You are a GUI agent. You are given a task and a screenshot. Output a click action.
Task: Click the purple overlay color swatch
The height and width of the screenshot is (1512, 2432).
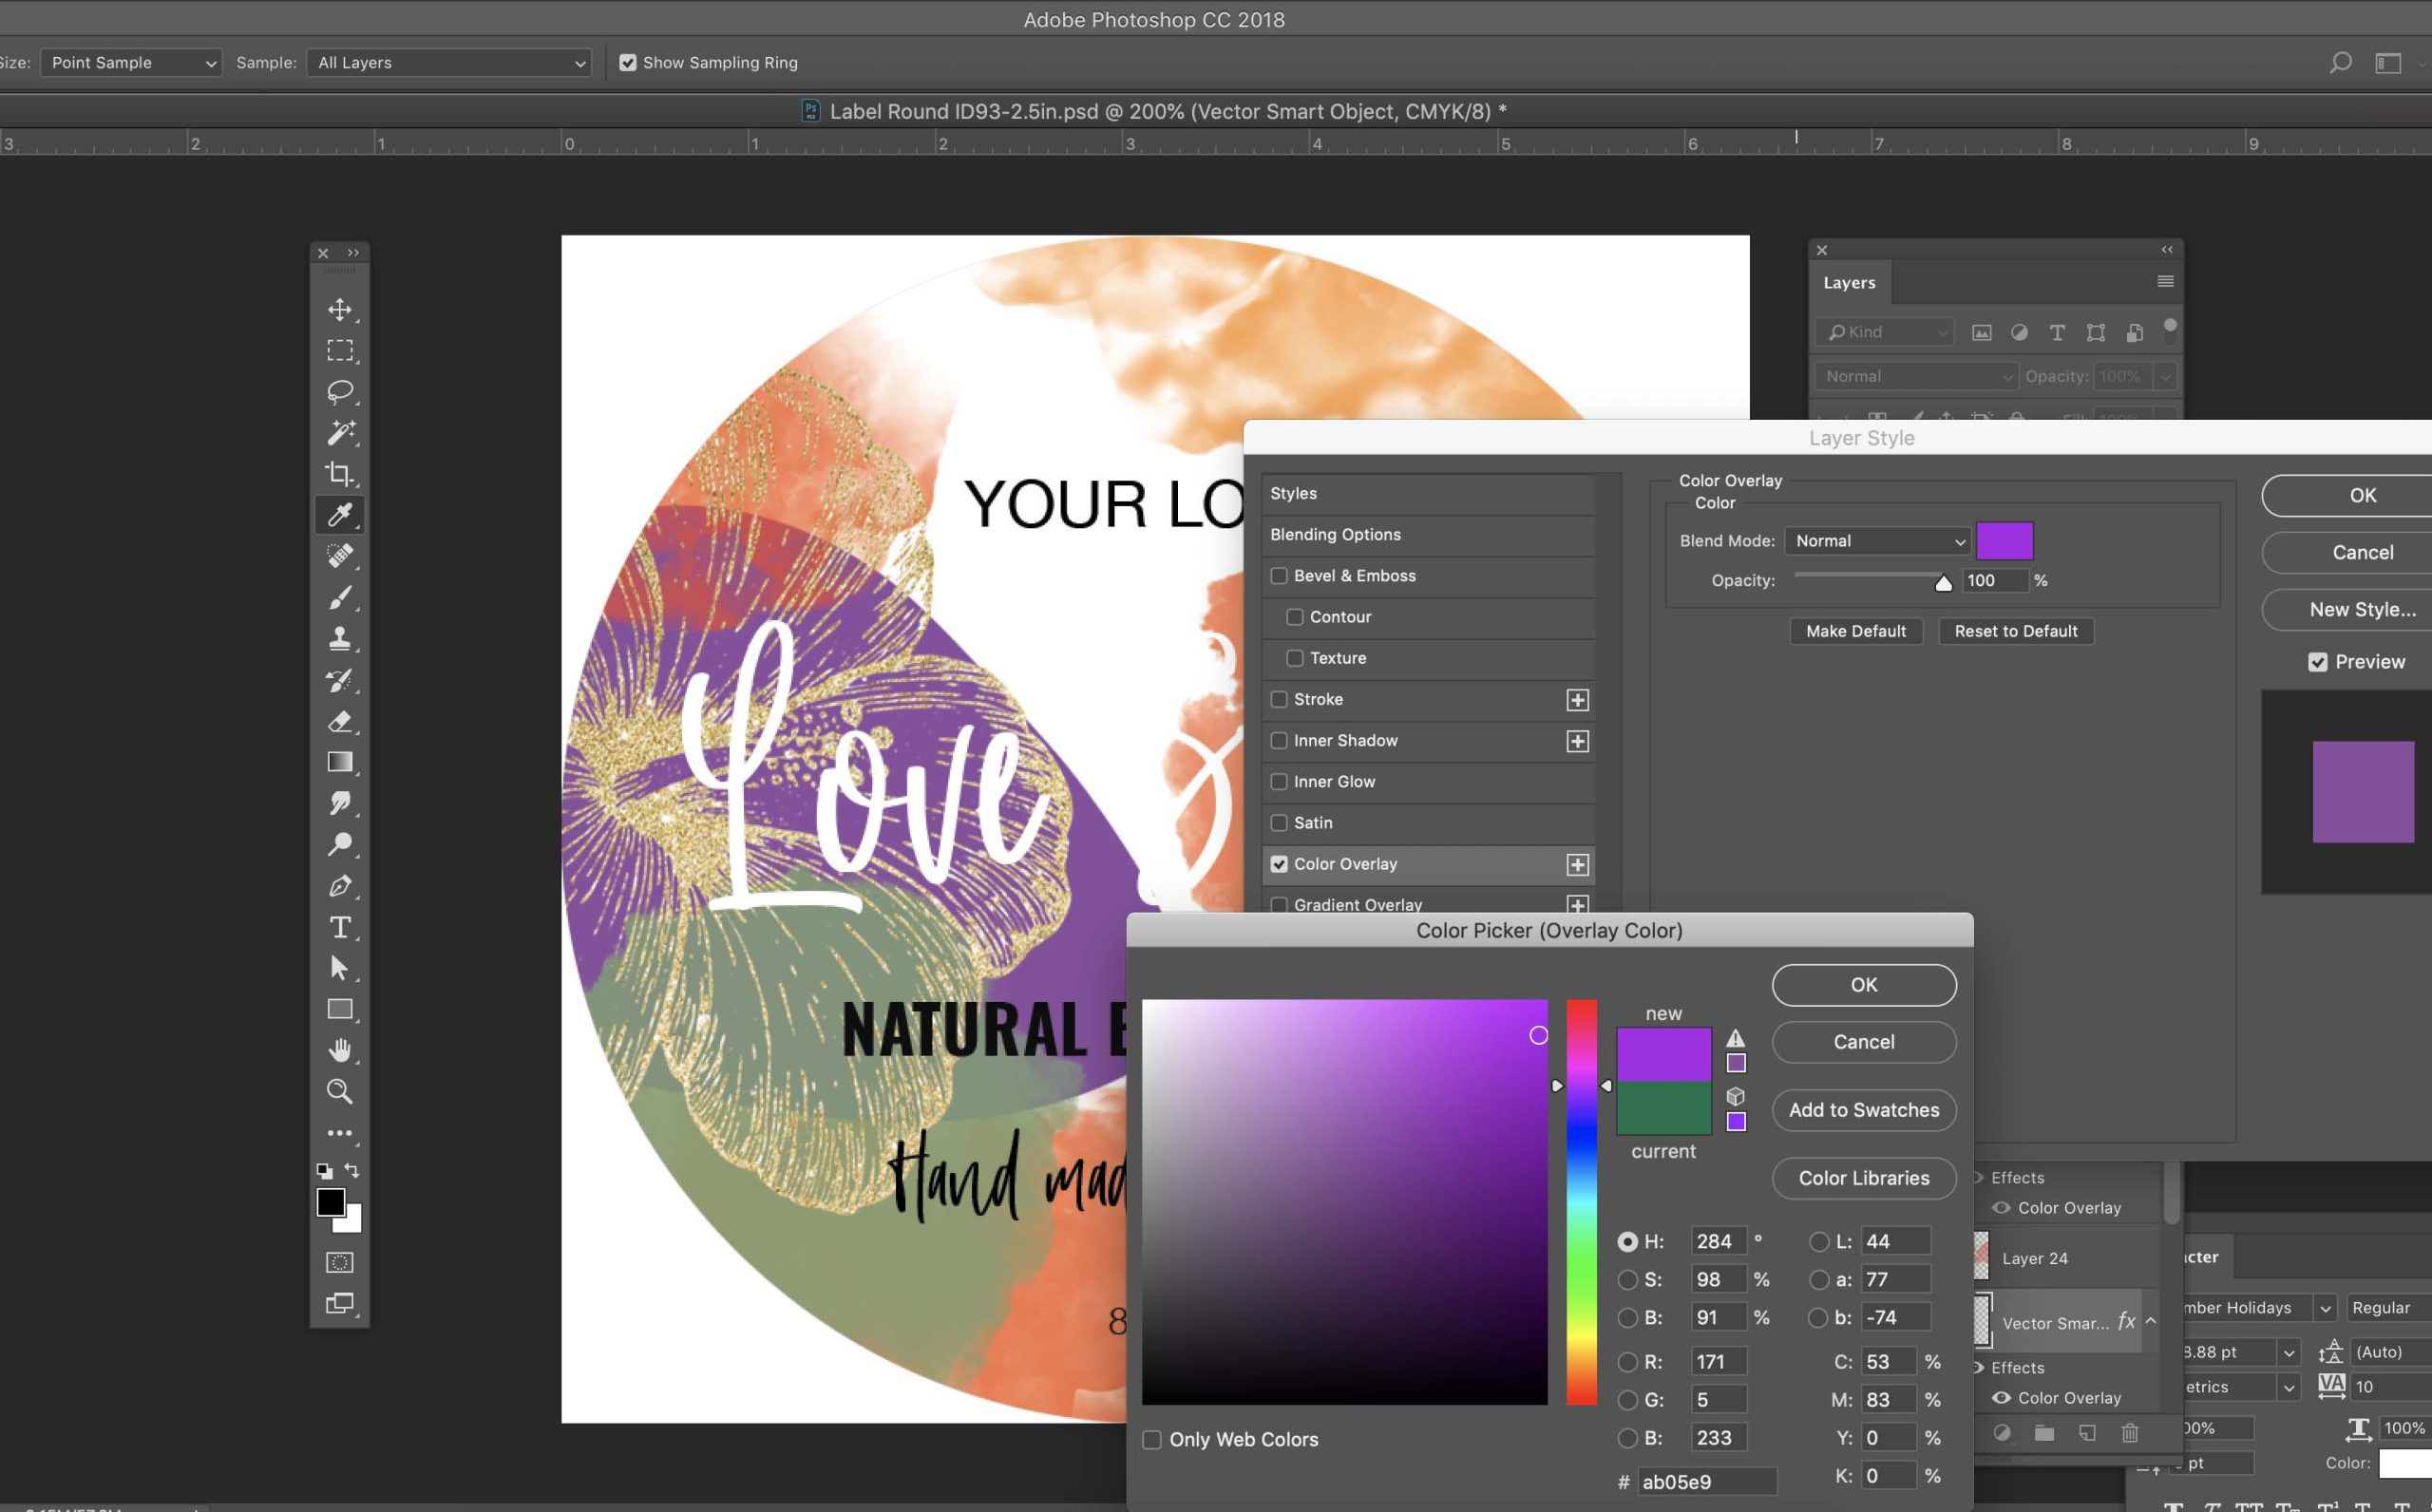pyautogui.click(x=2005, y=541)
